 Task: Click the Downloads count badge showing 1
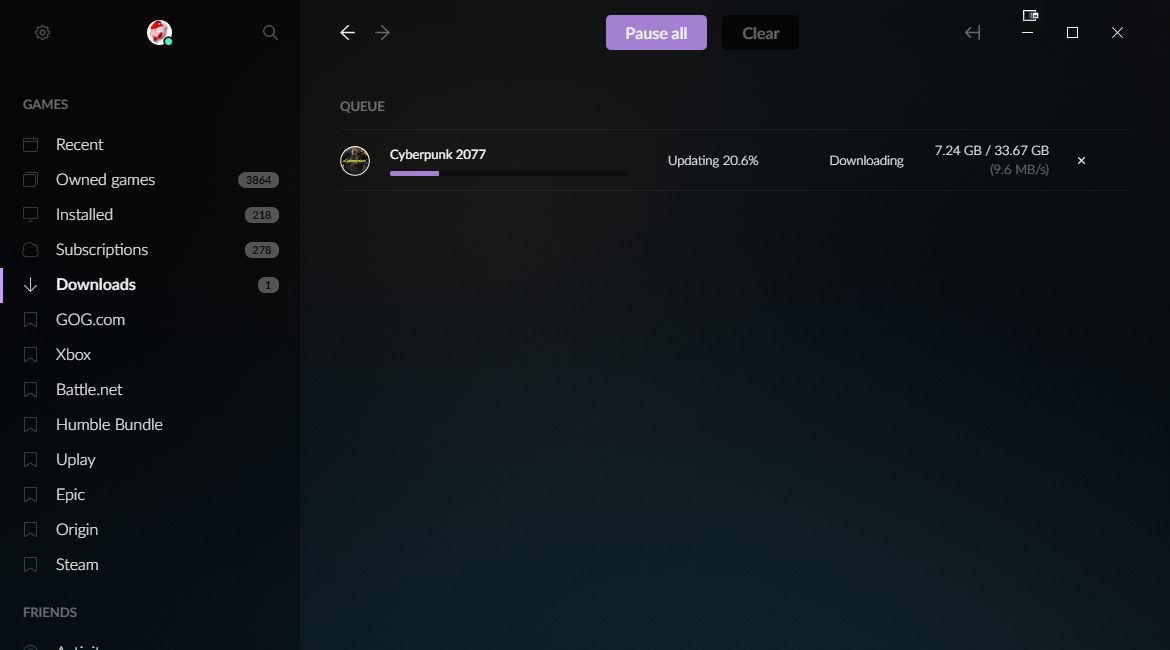pos(268,285)
